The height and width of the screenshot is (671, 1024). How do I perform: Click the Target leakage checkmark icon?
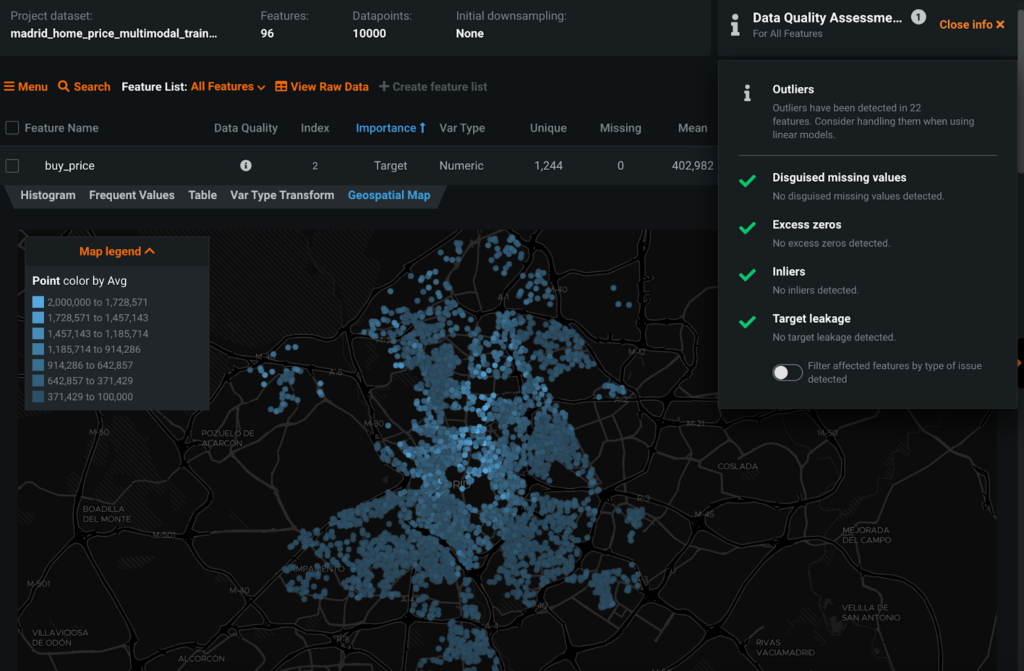(747, 321)
